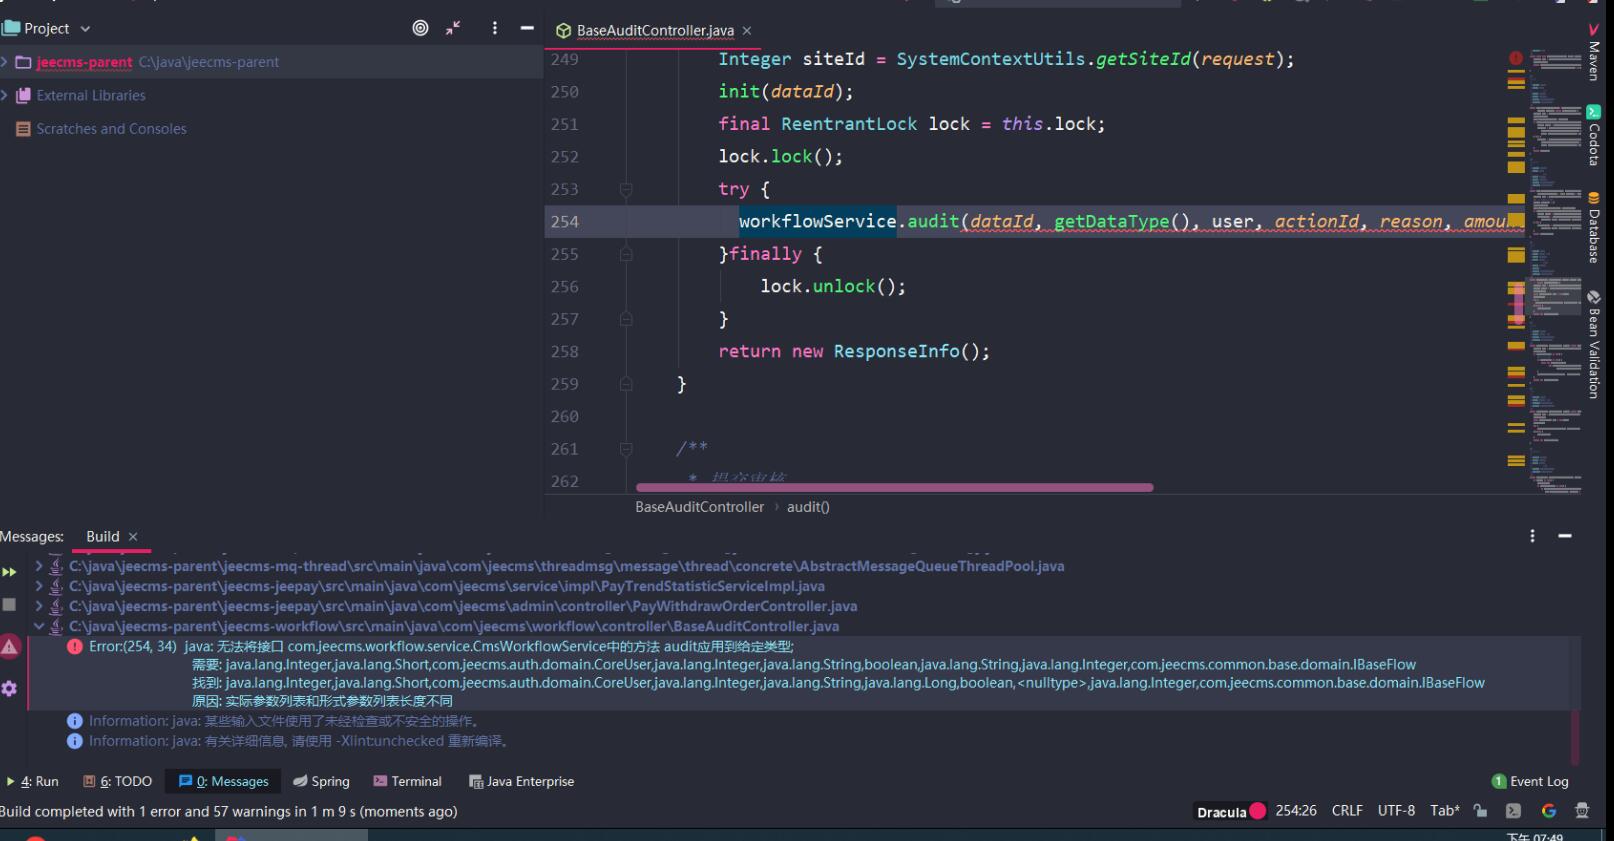The width and height of the screenshot is (1614, 841).
Task: Click the Dracula theme color indicator
Action: coord(1258,811)
